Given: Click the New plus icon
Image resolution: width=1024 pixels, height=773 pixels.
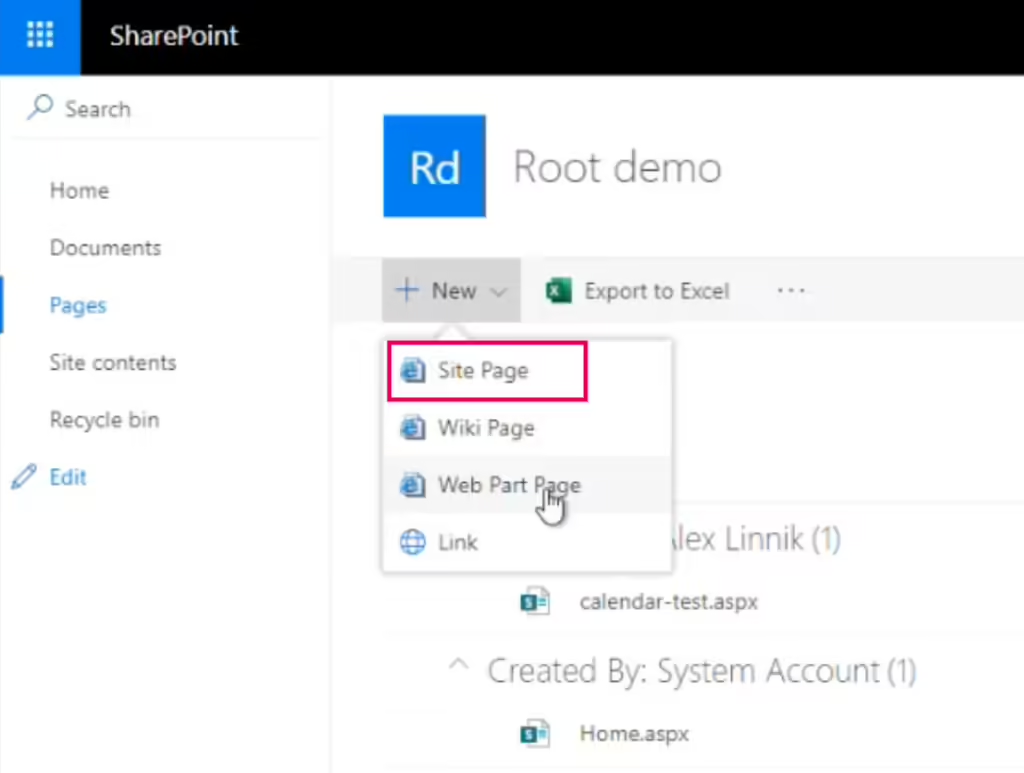Looking at the screenshot, I should pos(407,290).
